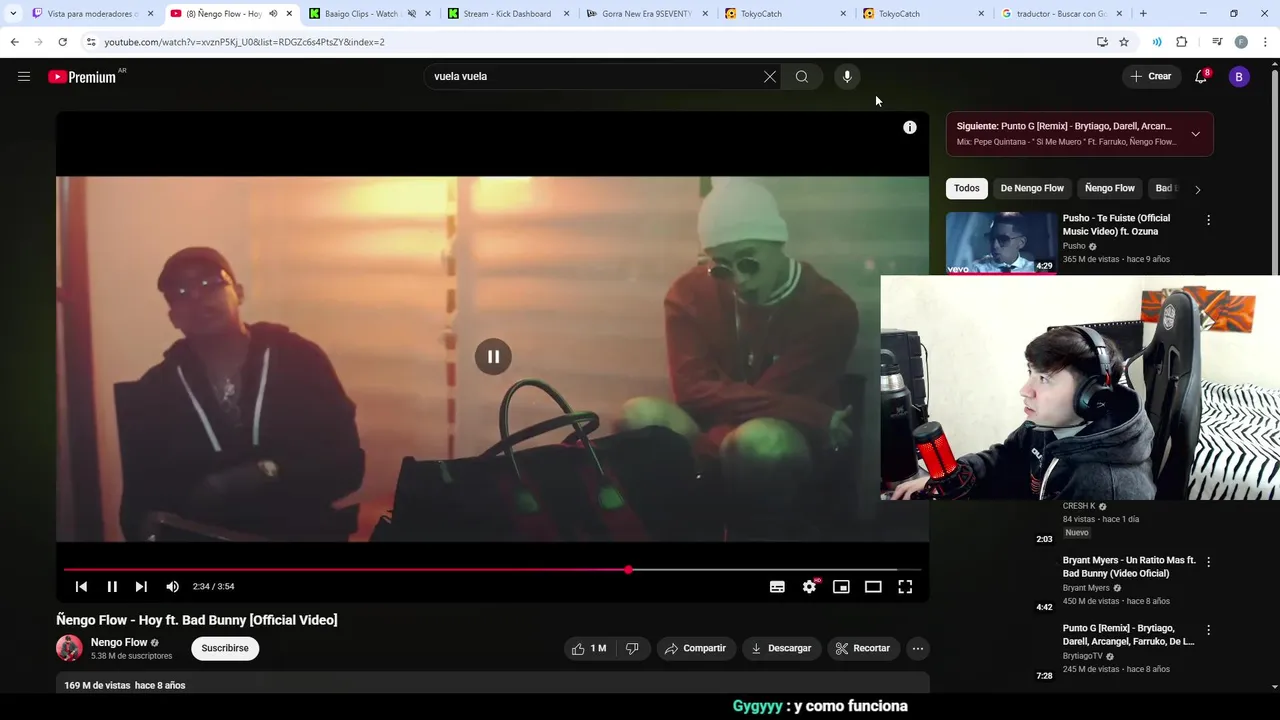This screenshot has height=720, width=1280.
Task: Open Ñengo Flow channel name link
Action: 119,642
